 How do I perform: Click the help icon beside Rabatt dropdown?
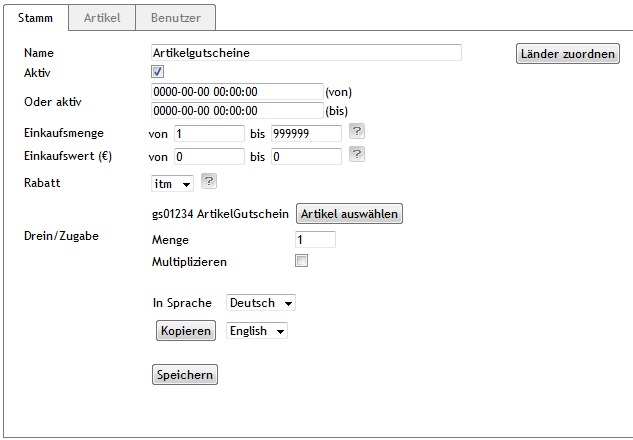coord(209,181)
